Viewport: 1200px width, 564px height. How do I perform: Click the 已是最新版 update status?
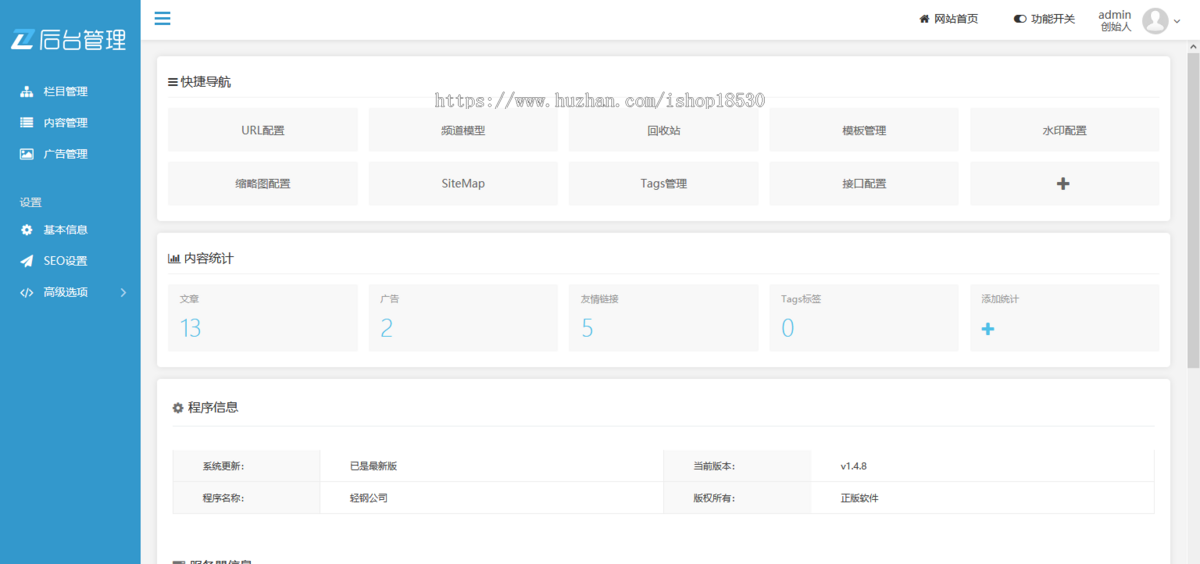(x=374, y=466)
